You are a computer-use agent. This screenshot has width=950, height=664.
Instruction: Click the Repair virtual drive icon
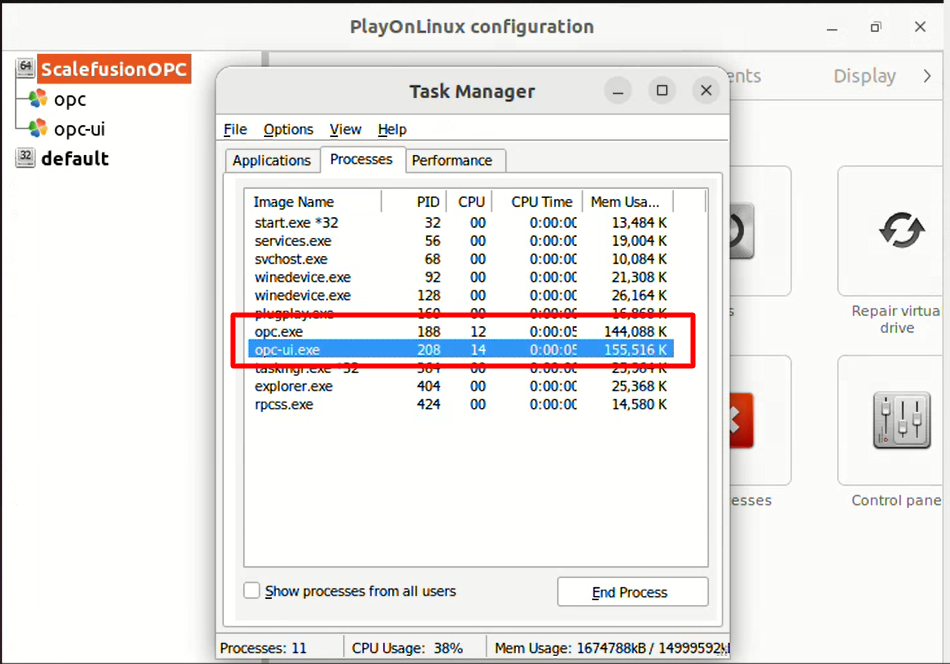[x=902, y=230]
